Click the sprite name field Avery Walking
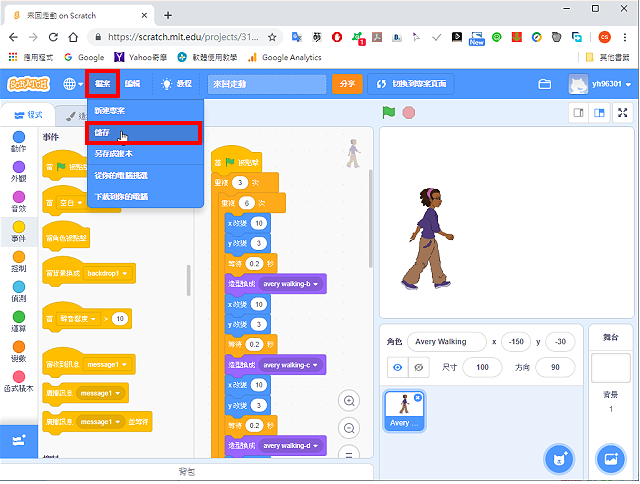The image size is (640, 484). (x=447, y=342)
